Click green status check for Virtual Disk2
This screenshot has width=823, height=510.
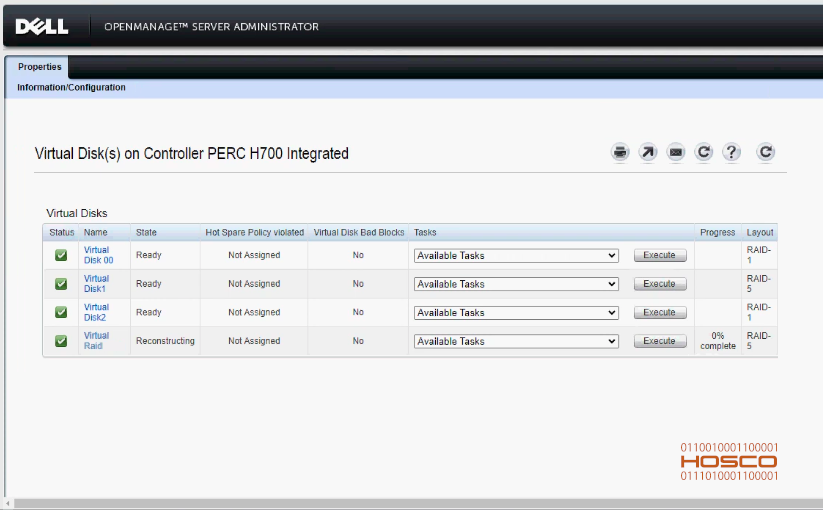(x=61, y=312)
